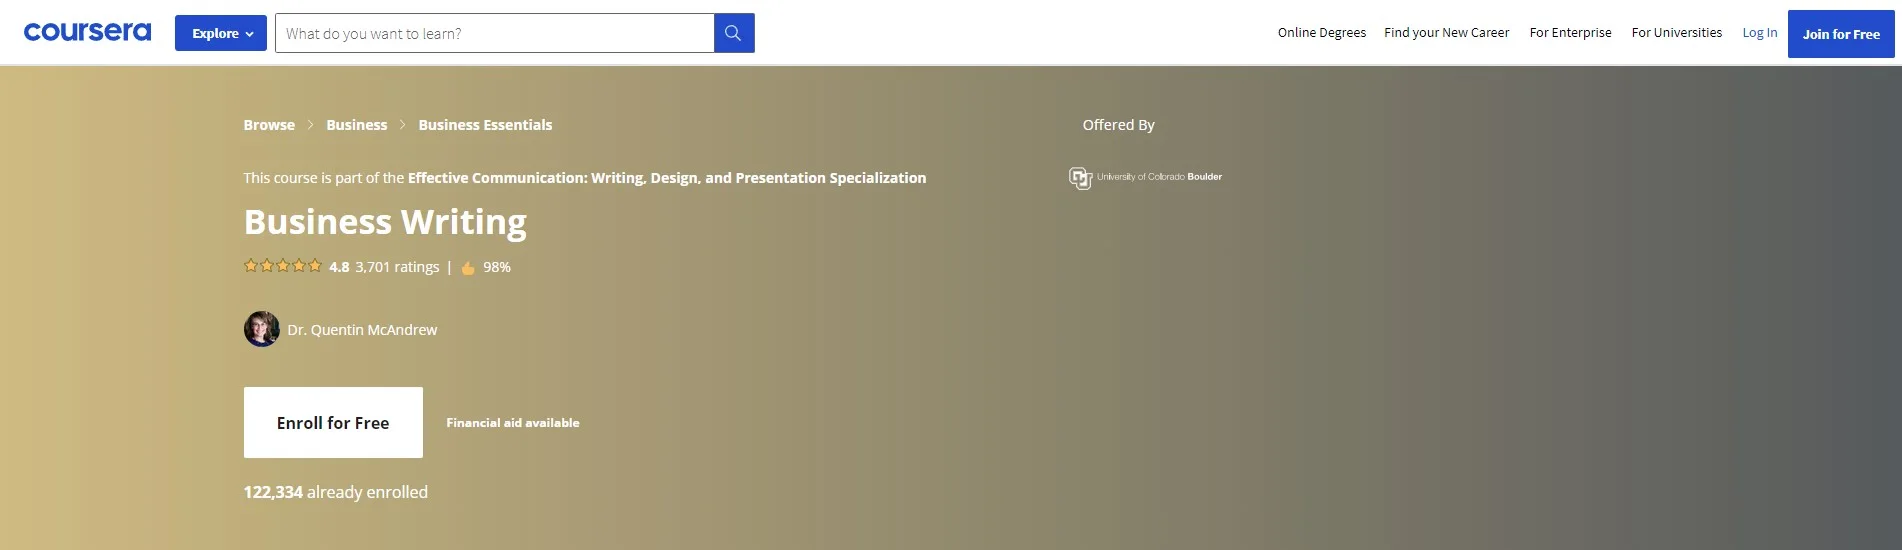Open the Dr. Quentin McAndrew instructor name link
1902x550 pixels.
(362, 330)
